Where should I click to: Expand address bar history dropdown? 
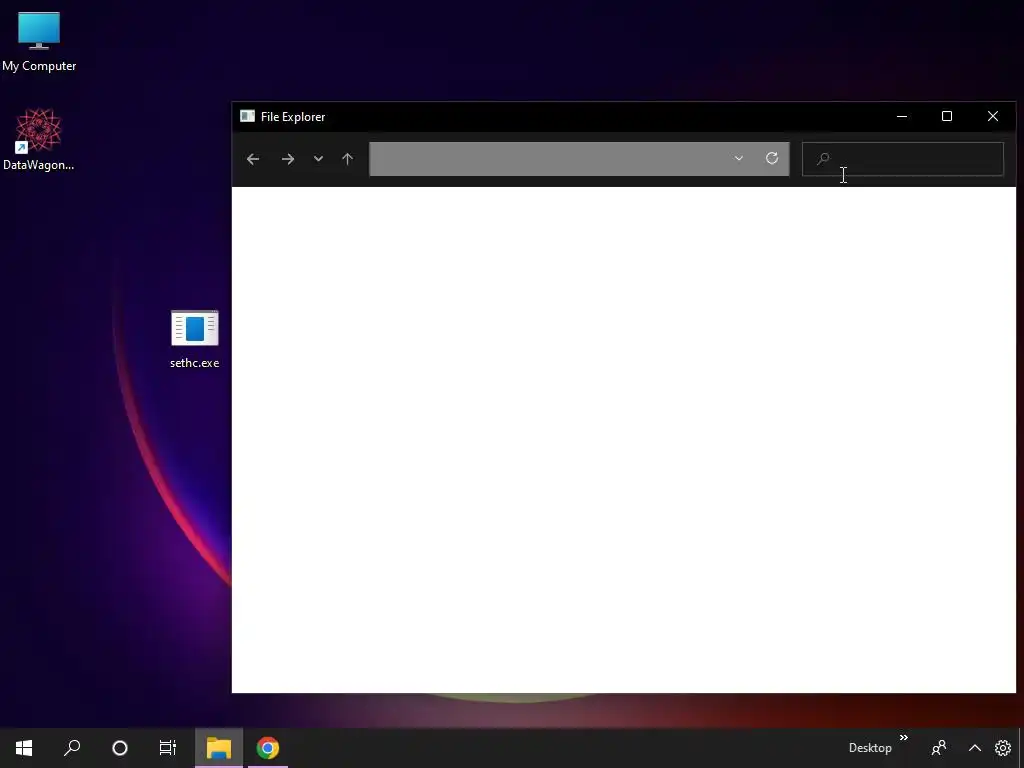point(739,158)
